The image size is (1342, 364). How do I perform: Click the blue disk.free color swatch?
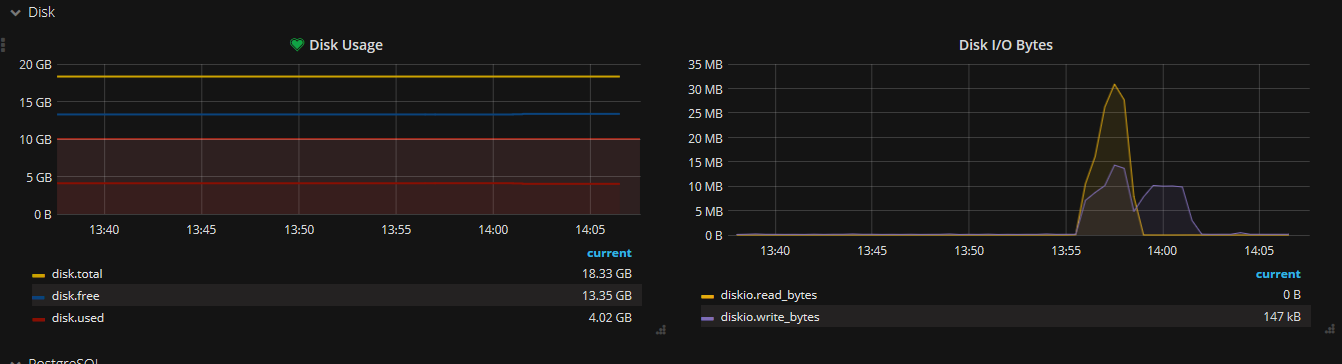39,297
